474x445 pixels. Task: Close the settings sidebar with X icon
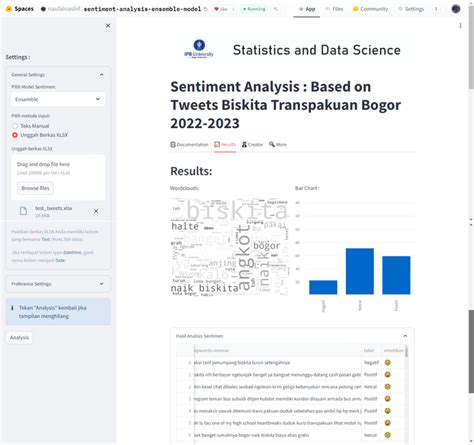108,26
